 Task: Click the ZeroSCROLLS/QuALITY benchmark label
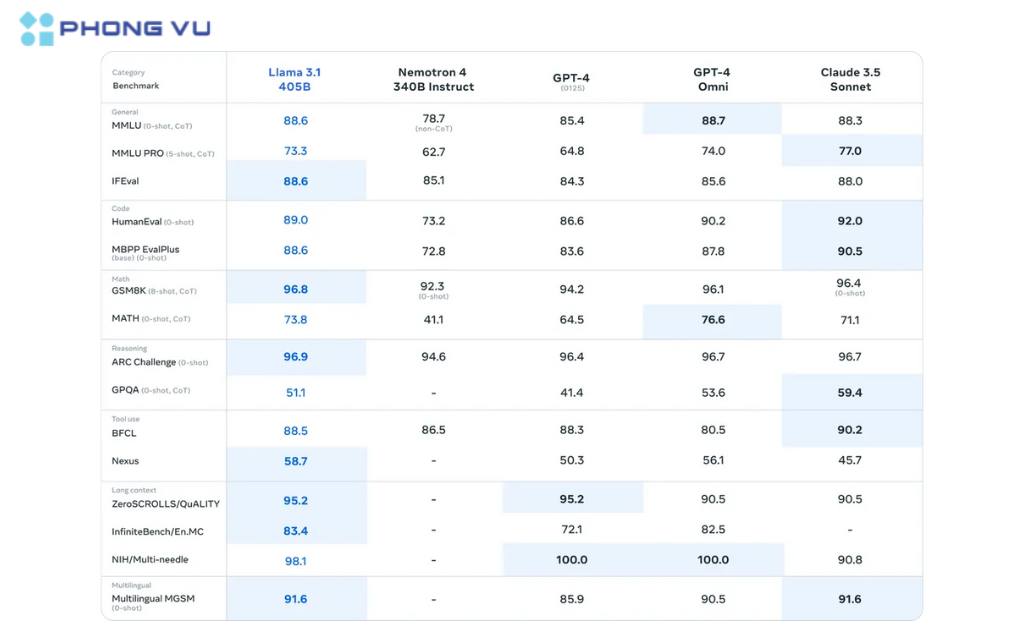click(x=165, y=504)
